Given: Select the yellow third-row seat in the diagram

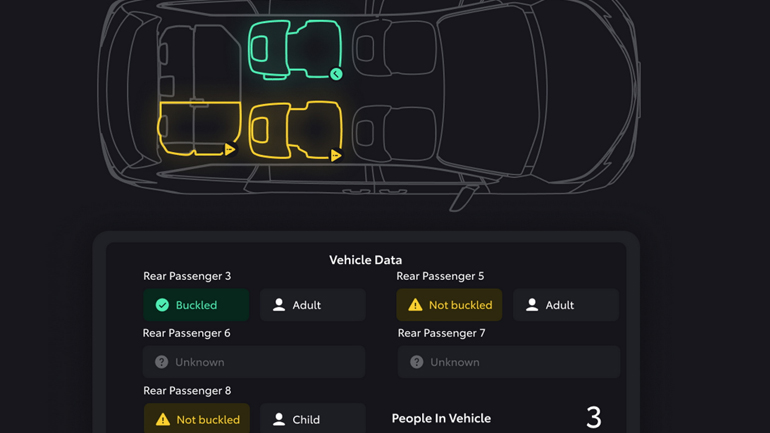Looking at the screenshot, I should [198, 128].
